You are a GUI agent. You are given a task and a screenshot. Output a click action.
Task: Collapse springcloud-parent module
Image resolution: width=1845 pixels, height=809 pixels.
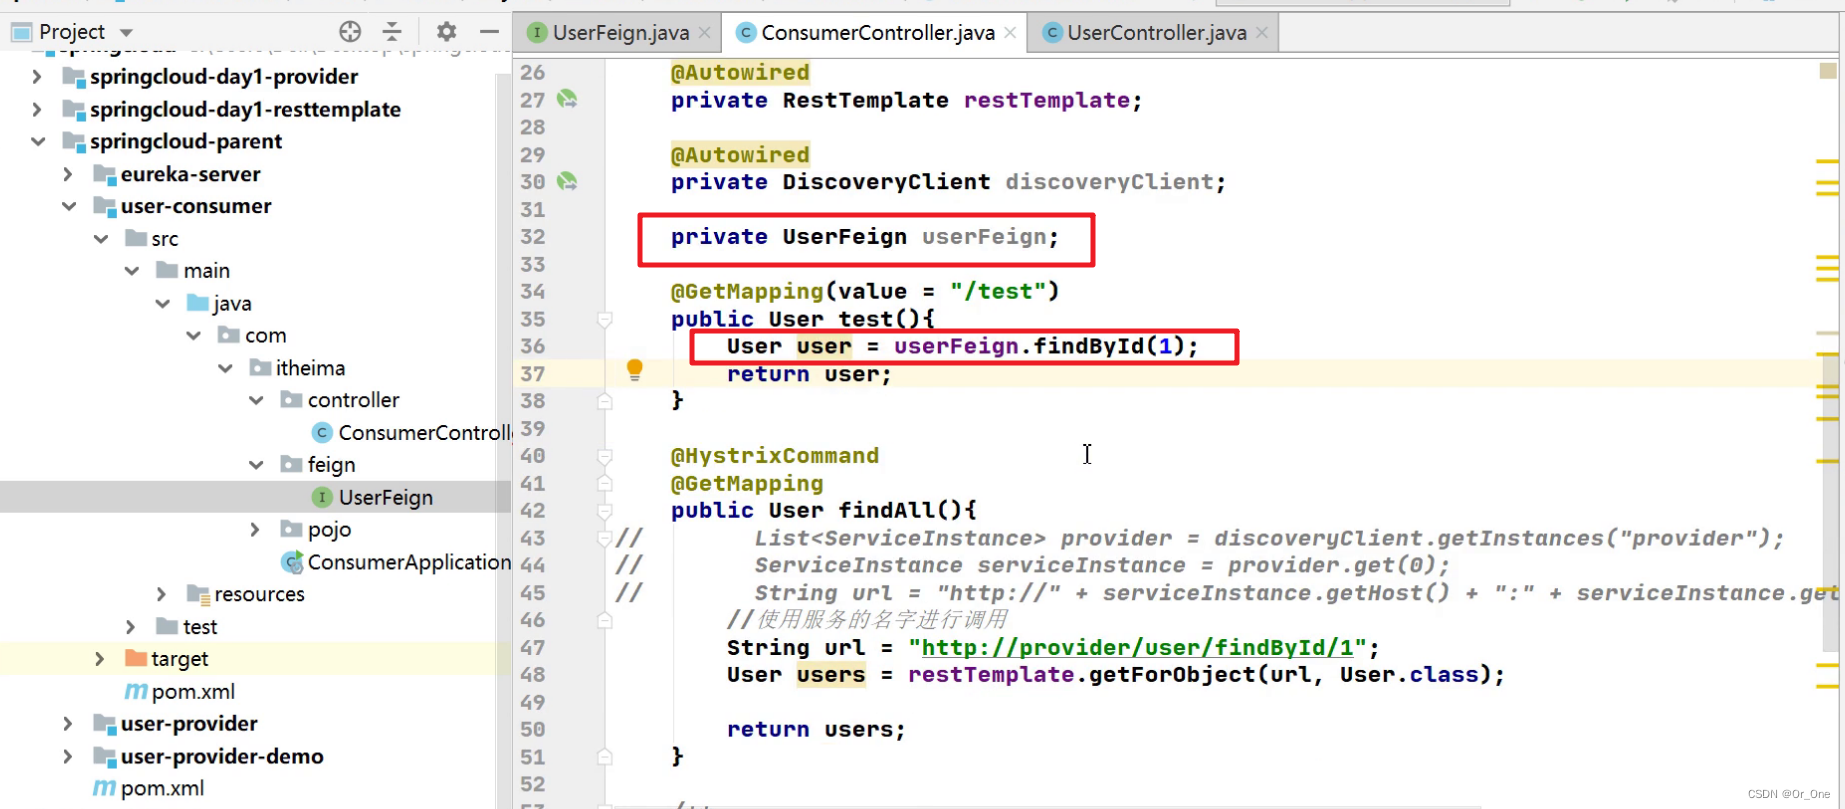click(x=37, y=141)
